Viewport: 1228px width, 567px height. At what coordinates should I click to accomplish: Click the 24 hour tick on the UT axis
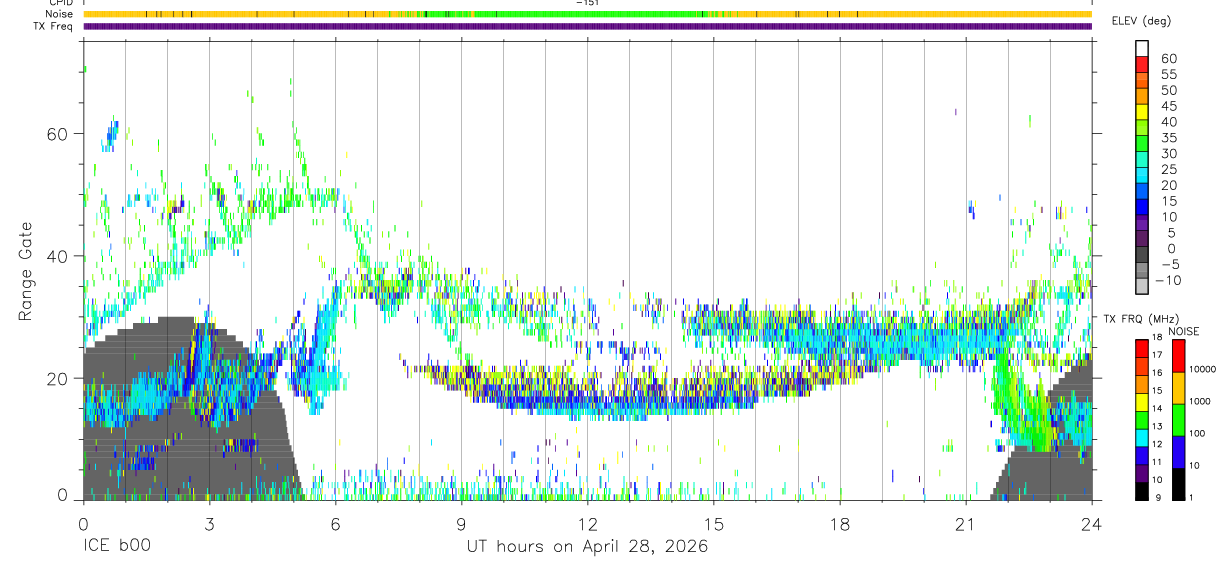(1092, 524)
